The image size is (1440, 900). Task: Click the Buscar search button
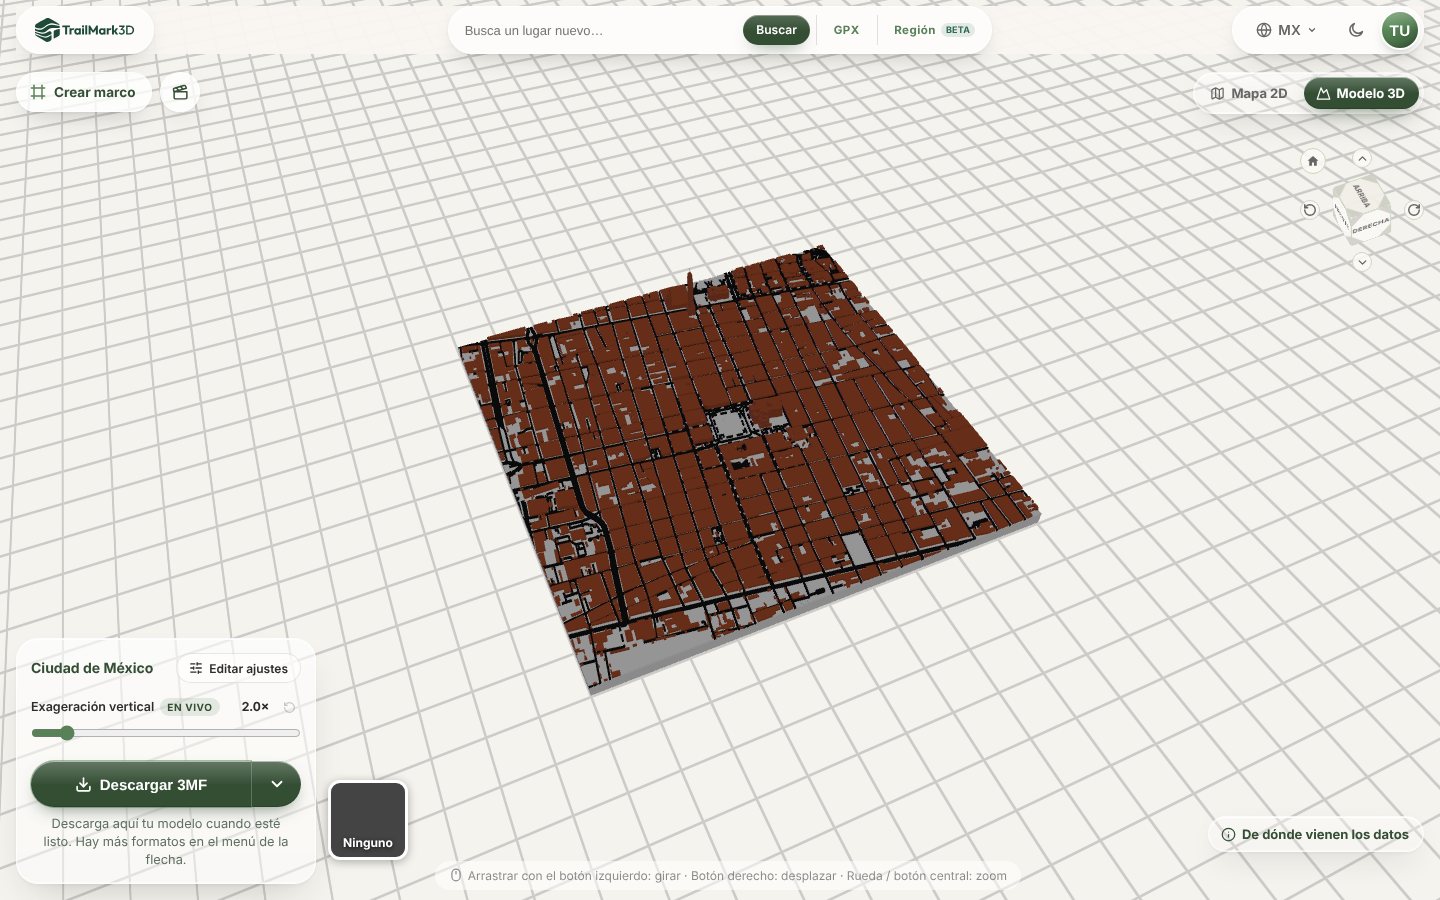tap(776, 30)
